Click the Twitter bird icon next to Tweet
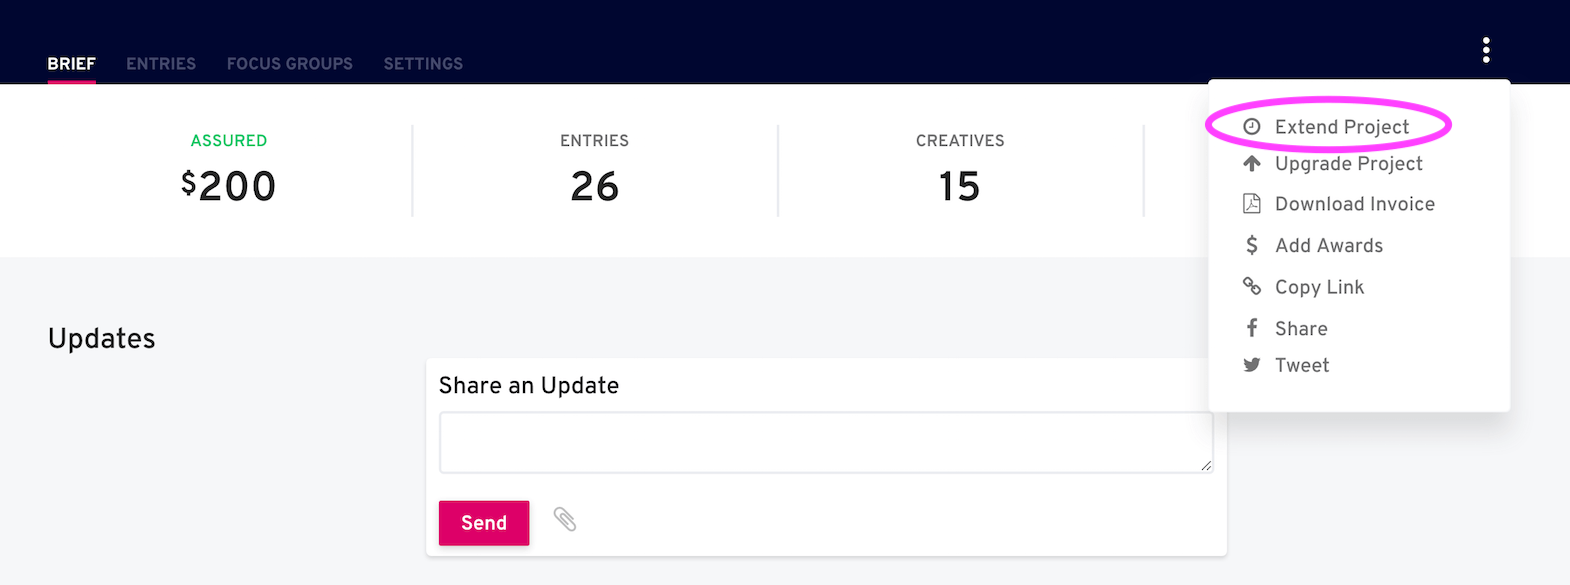The width and height of the screenshot is (1570, 585). click(x=1253, y=365)
